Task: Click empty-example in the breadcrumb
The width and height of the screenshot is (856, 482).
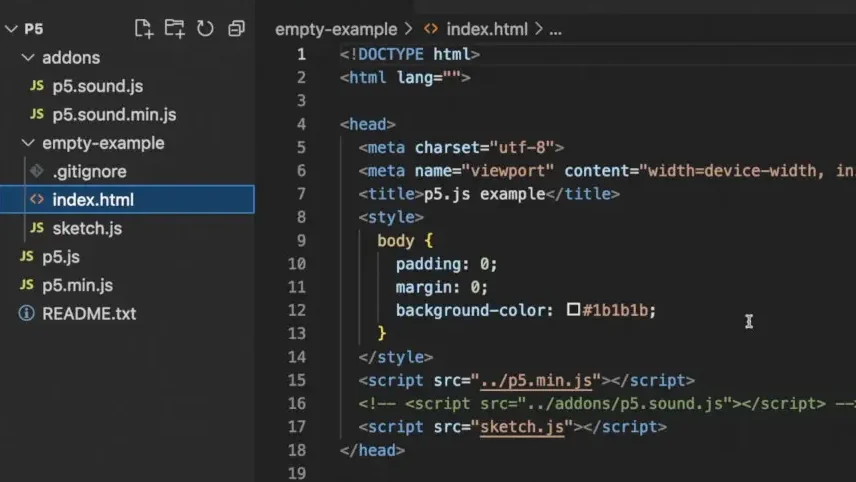Action: 336,29
